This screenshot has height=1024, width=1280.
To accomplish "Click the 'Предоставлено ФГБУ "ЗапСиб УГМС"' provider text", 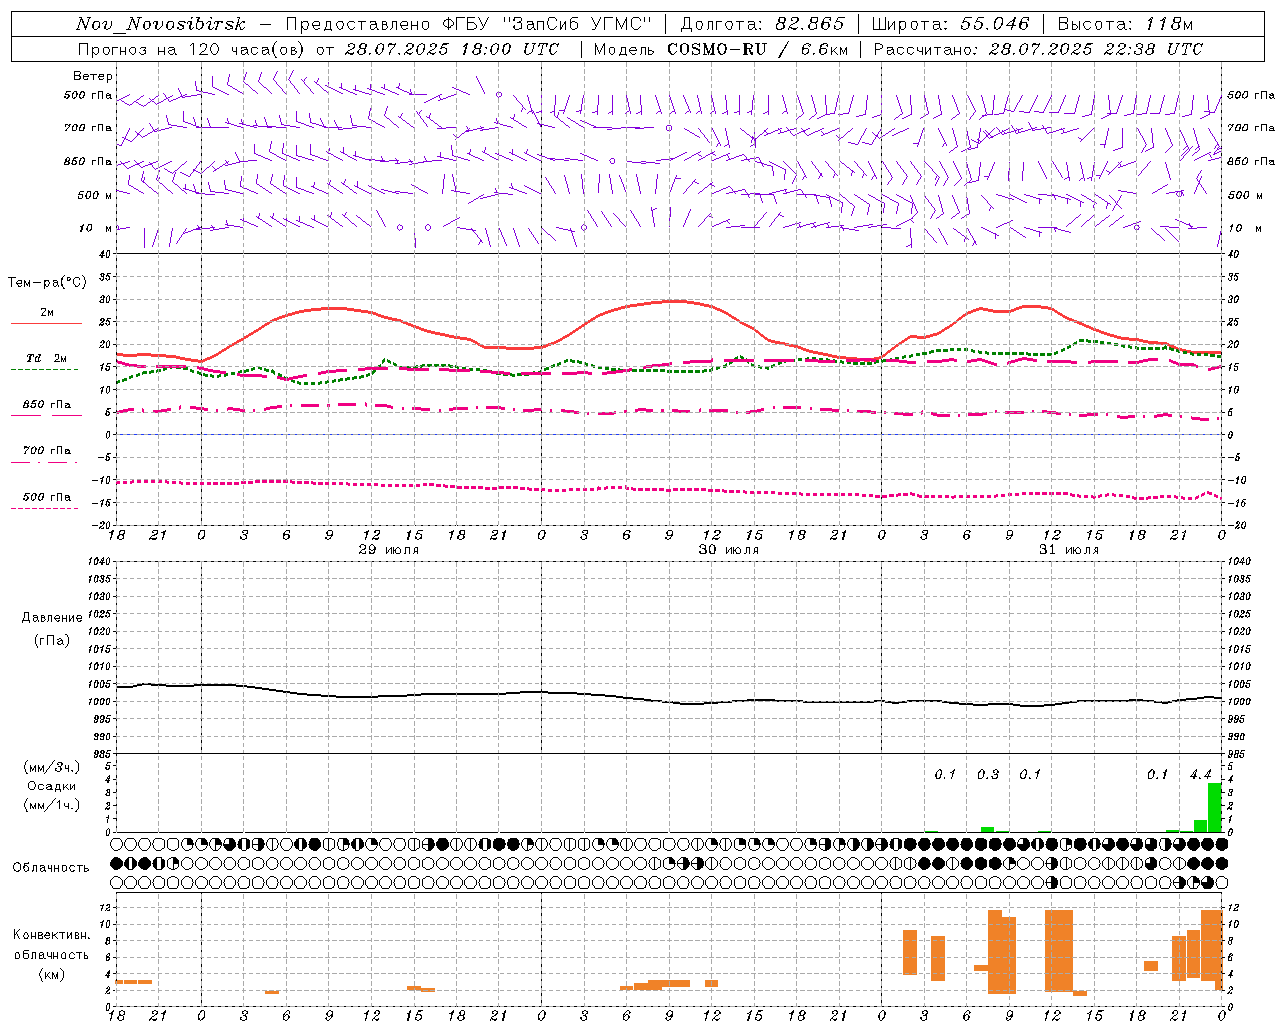I will click(469, 24).
